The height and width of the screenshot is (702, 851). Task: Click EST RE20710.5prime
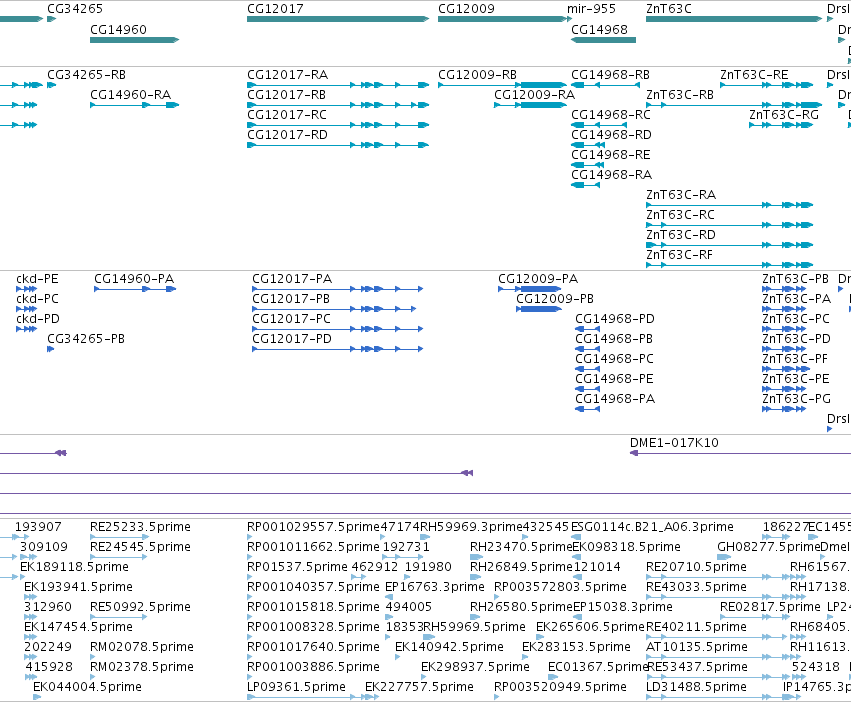coord(696,567)
